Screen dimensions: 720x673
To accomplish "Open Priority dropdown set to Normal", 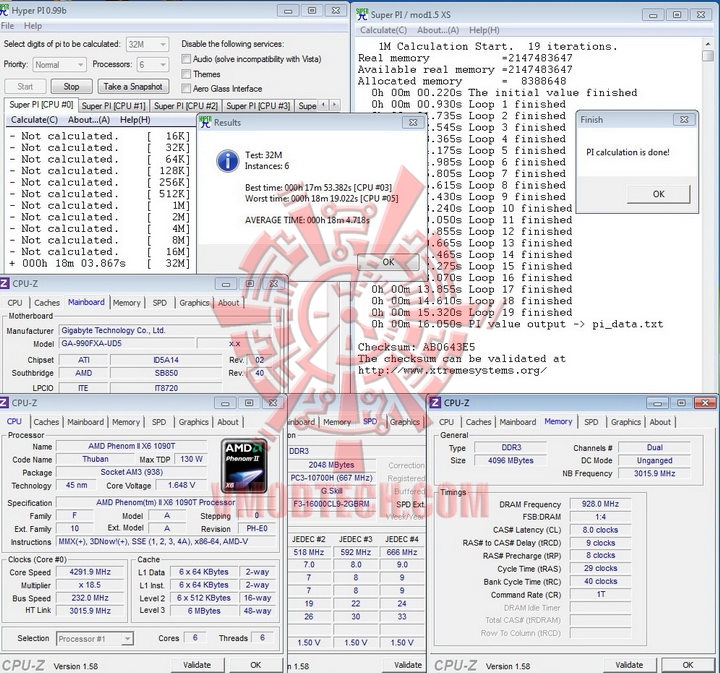I will [x=59, y=65].
